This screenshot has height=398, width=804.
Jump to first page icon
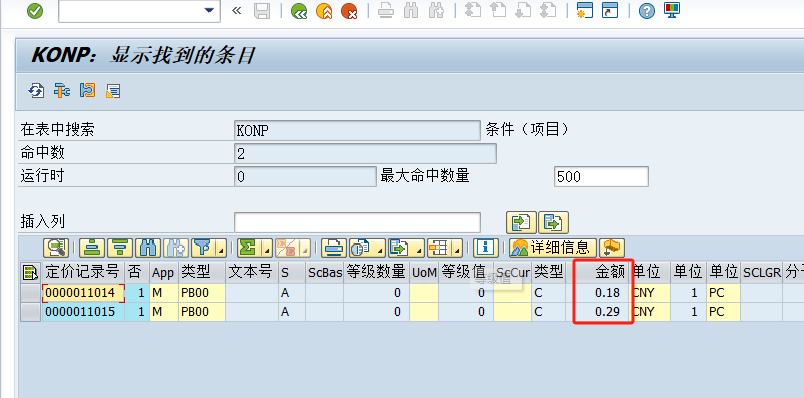click(x=473, y=11)
